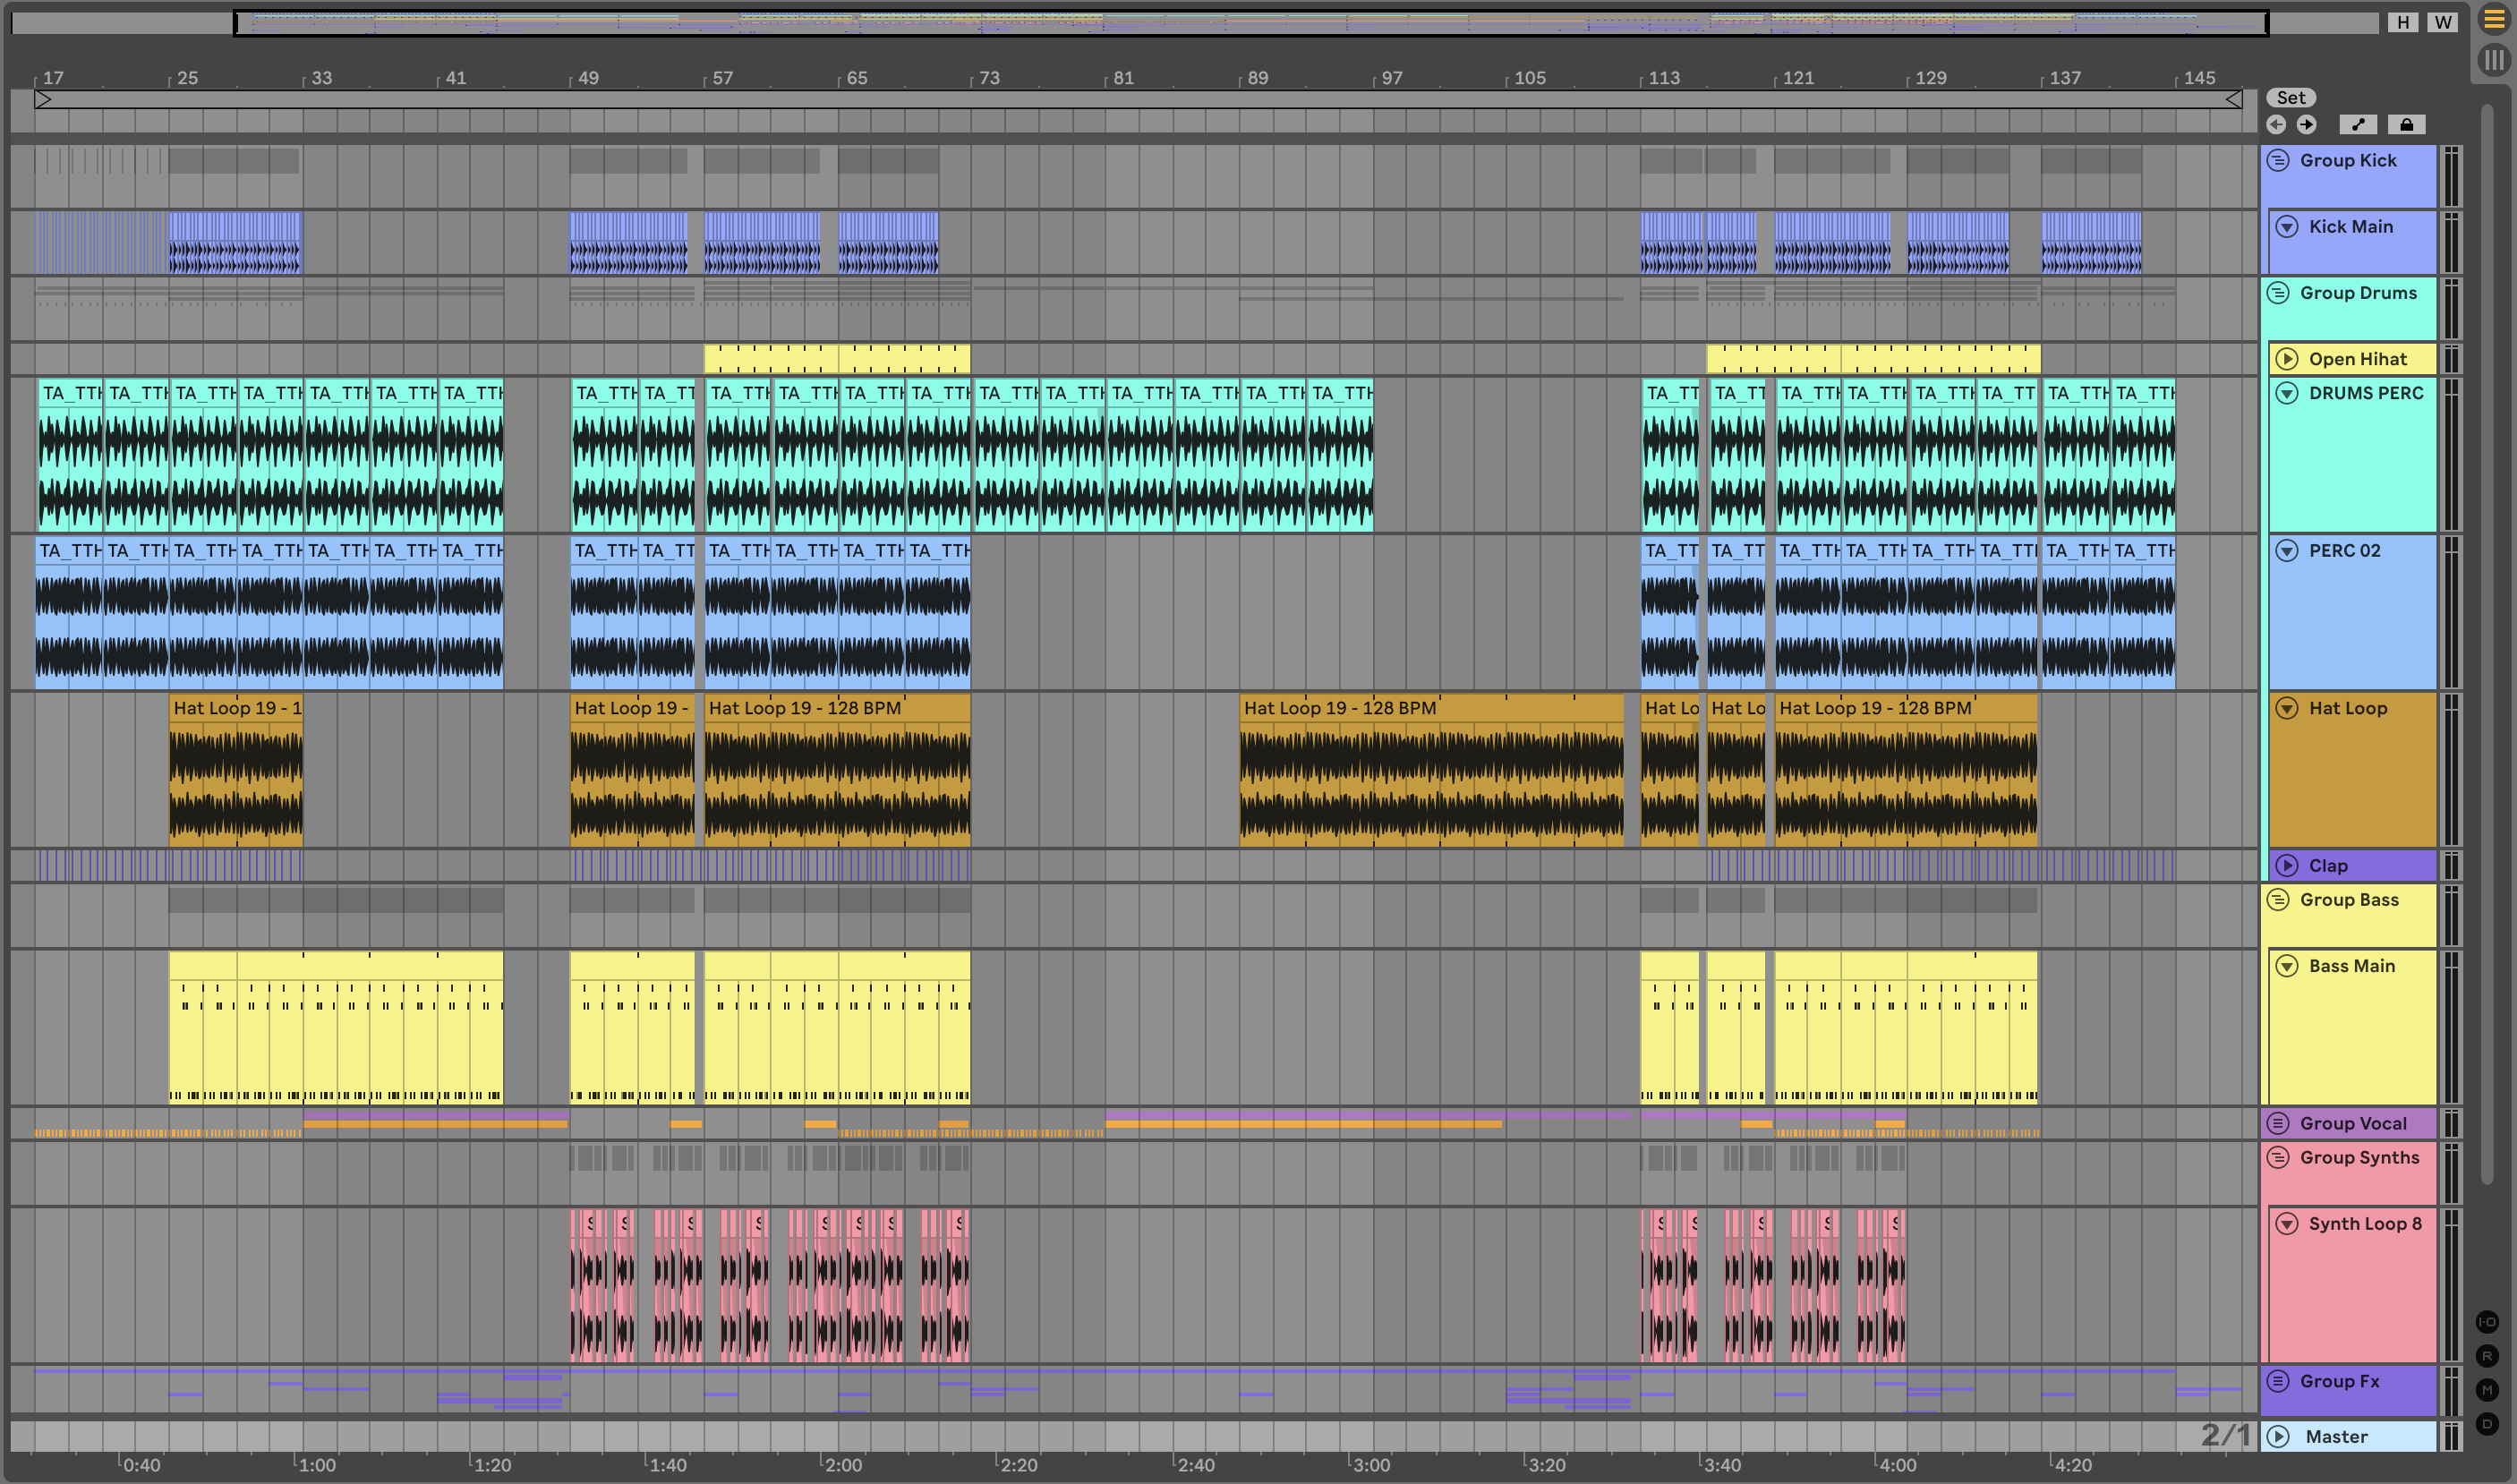This screenshot has height=1484, width=2517.
Task: Click the H optimize height button
Action: pos(2403,22)
